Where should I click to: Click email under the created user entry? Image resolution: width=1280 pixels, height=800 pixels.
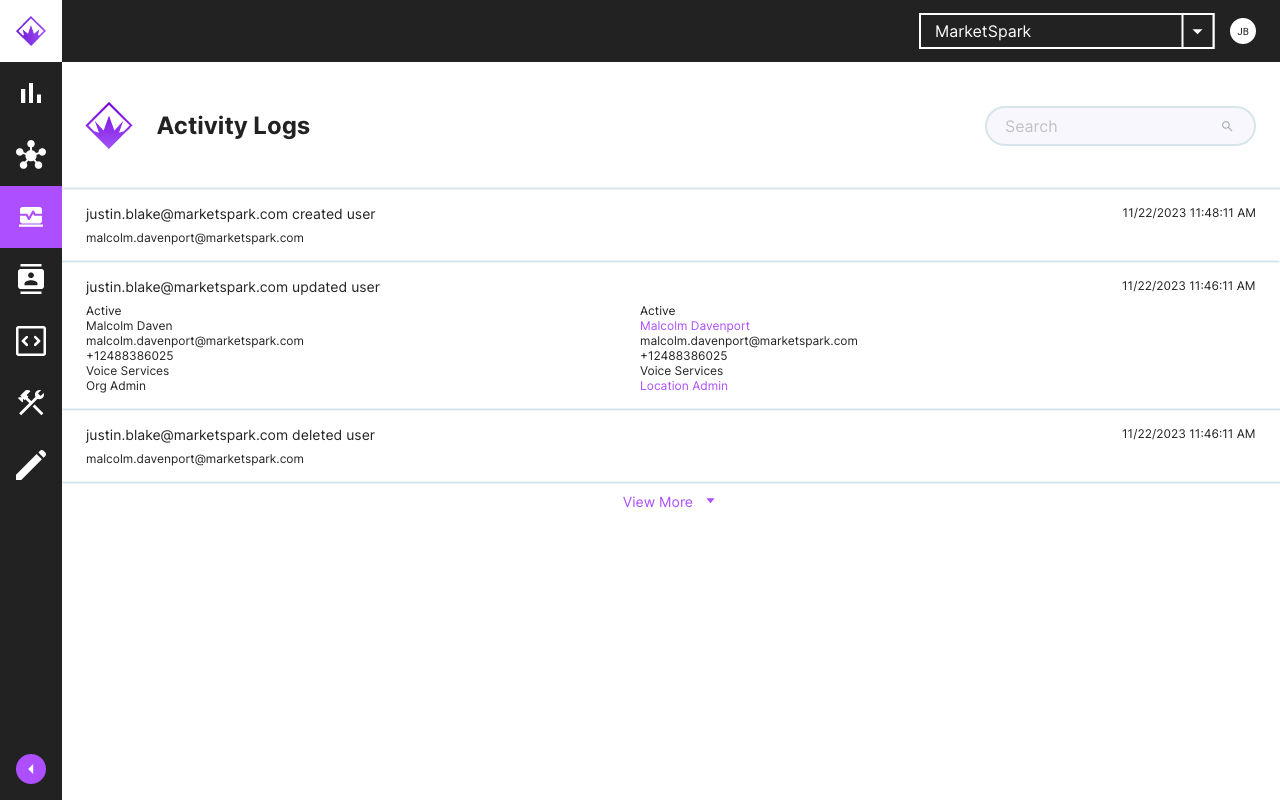pos(195,238)
